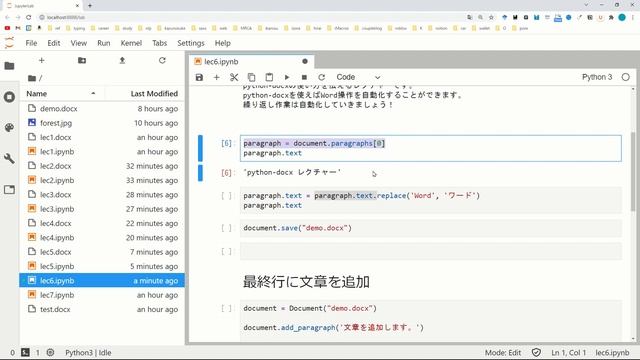Image resolution: width=640 pixels, height=360 pixels.
Task: Sort files by Name column
Action: (61, 93)
